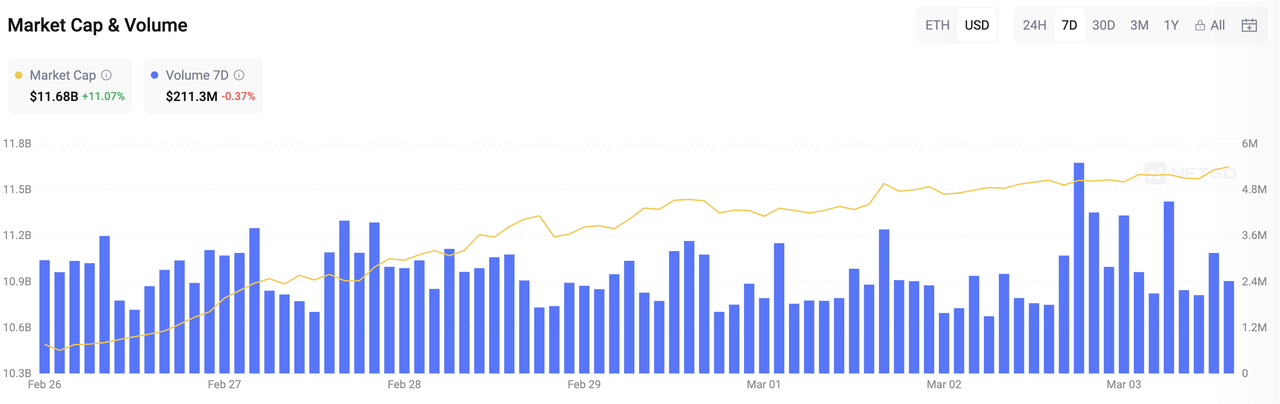Screen dimensions: 1280x404
Task: Click the yellow Market Cap legend dot
Action: (x=18, y=75)
